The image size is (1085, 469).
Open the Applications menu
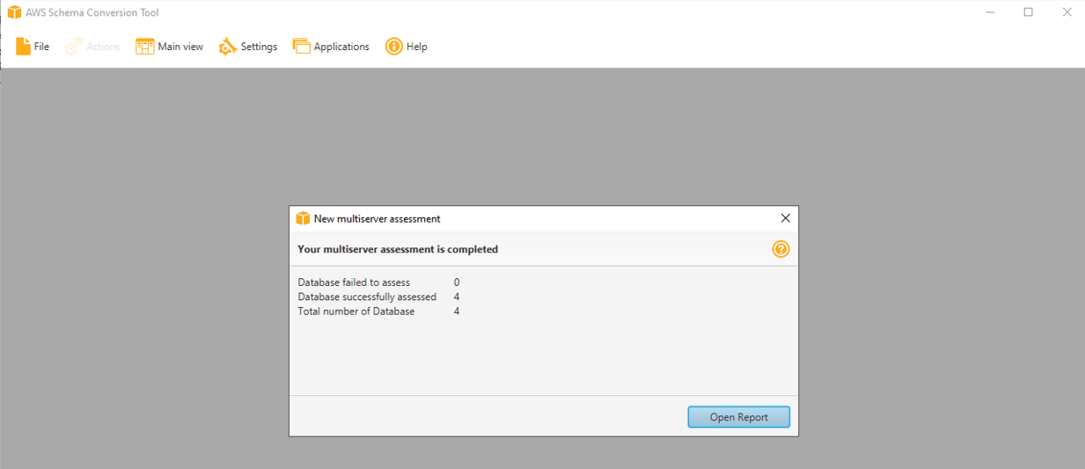[x=331, y=46]
